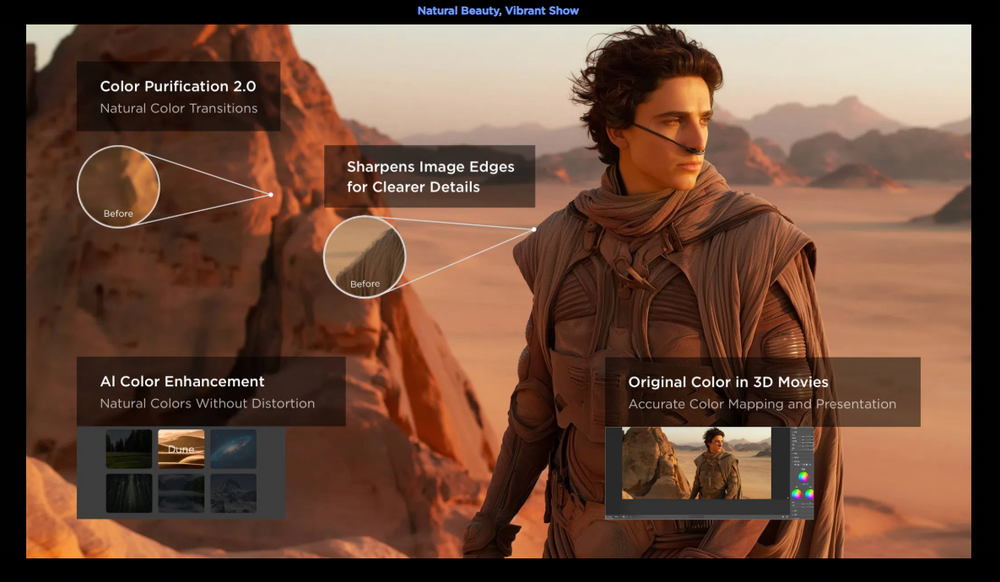Select the dark forest path preset thumbnail
Screen dimensions: 1000x582
(129, 493)
